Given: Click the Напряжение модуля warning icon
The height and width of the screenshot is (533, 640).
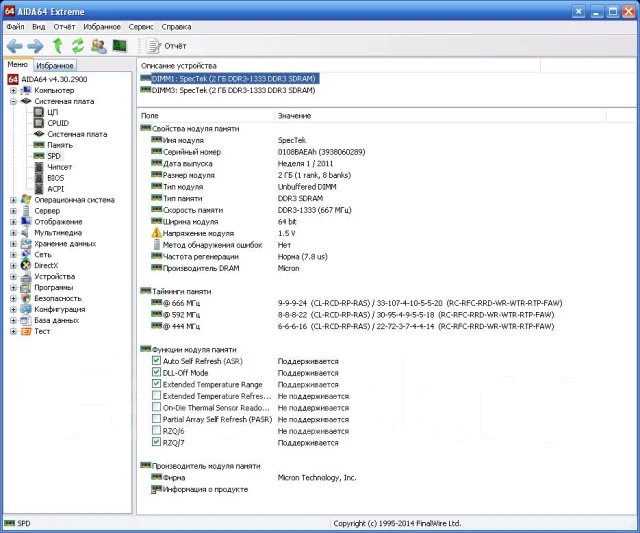Looking at the screenshot, I should [156, 233].
